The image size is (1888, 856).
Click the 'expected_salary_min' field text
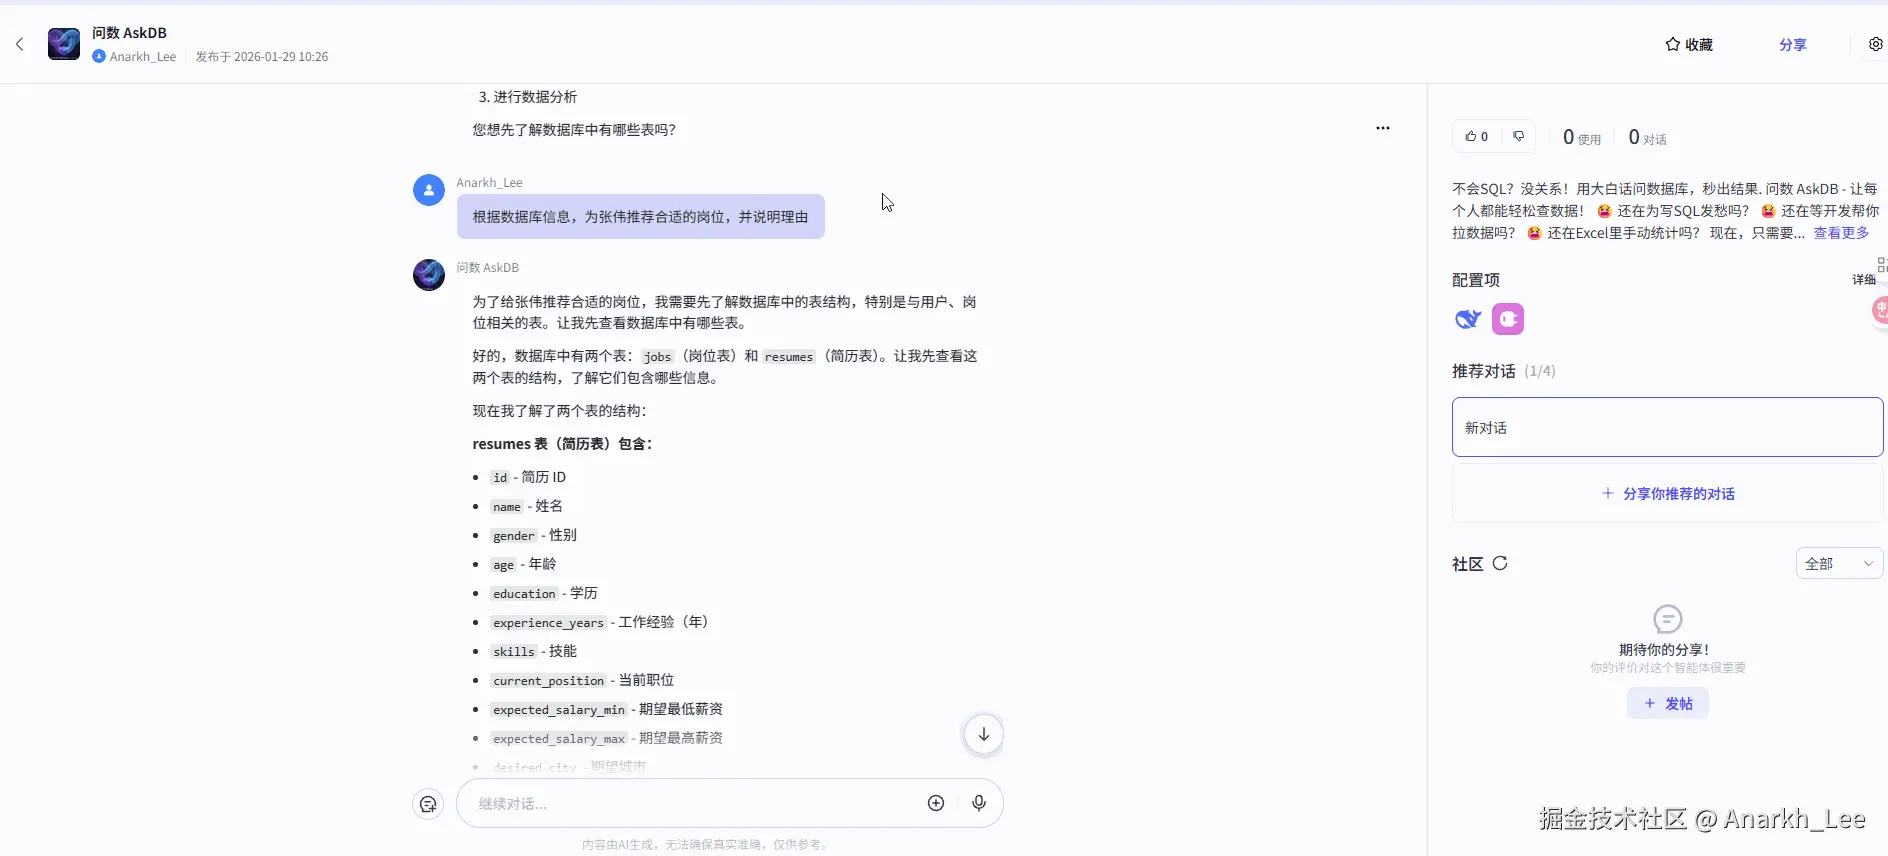pos(559,710)
